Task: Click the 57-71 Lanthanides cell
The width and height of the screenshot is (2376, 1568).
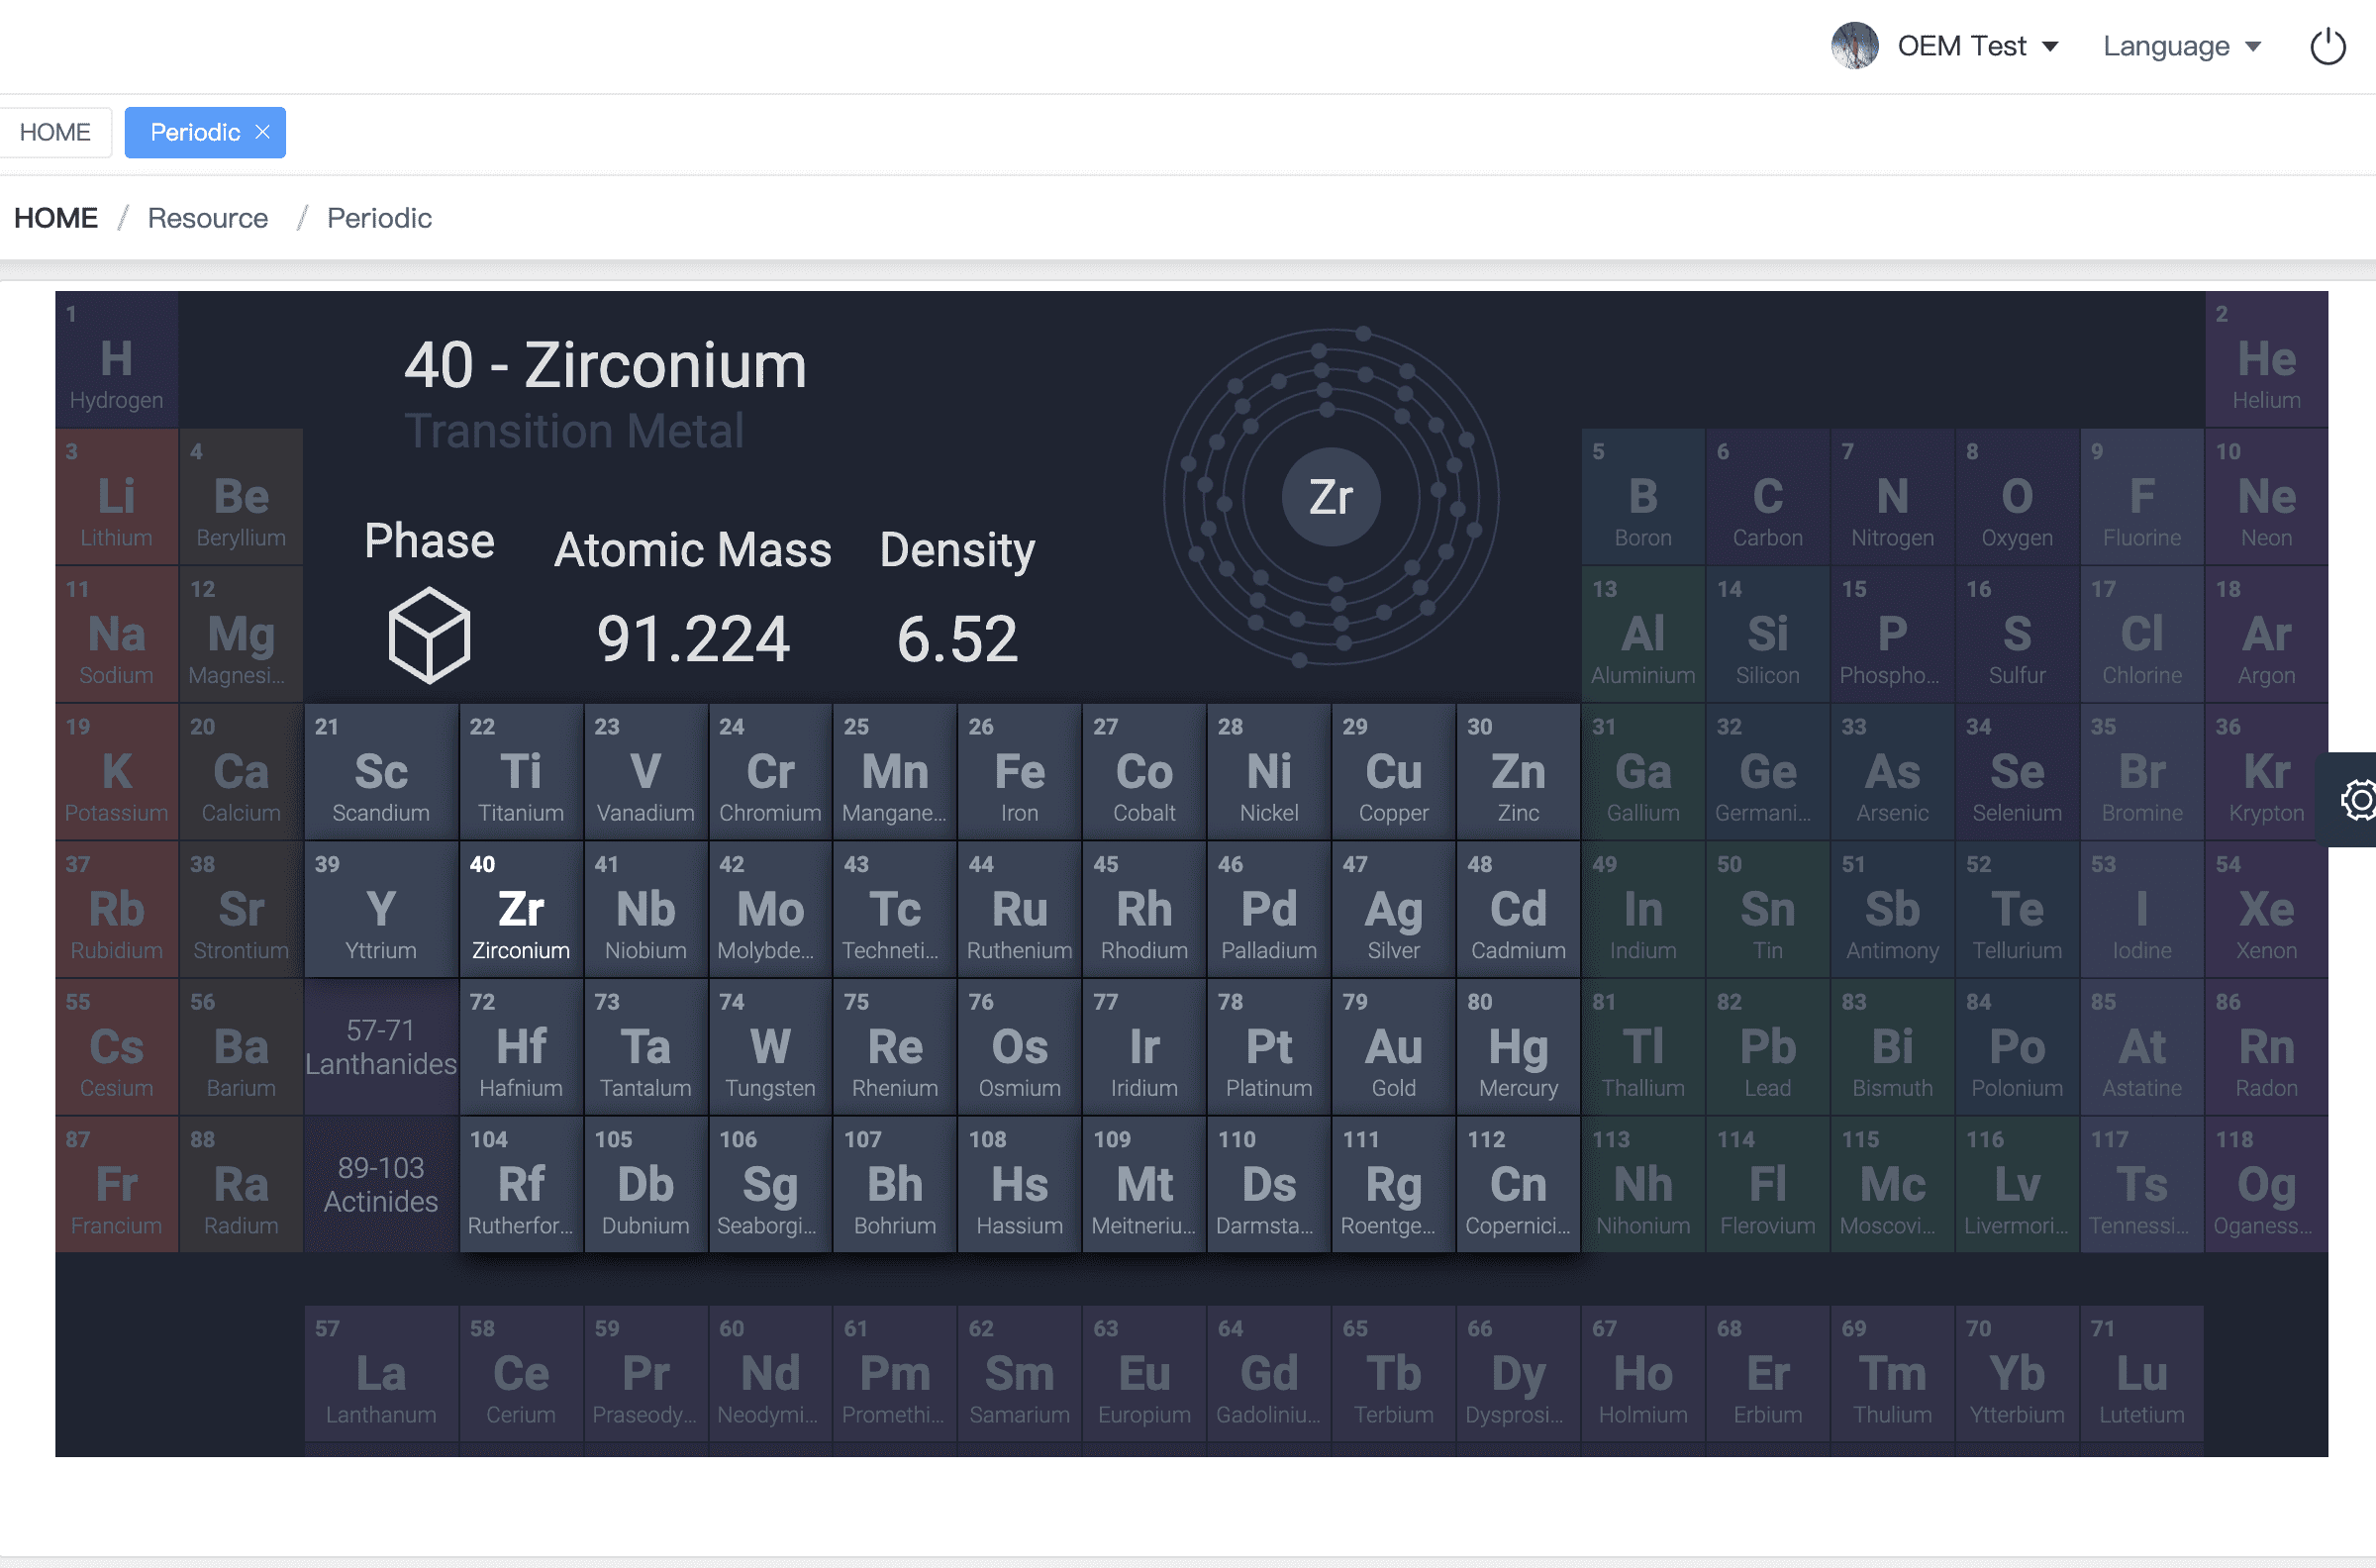Action: (381, 1047)
